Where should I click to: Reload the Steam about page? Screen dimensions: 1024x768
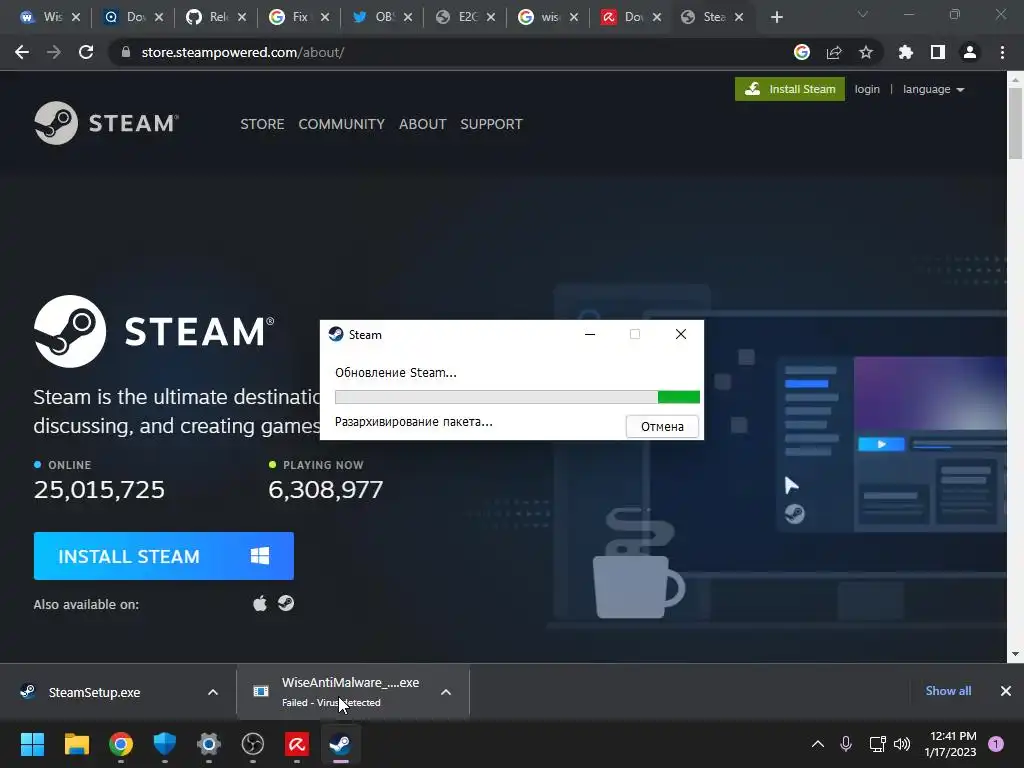[86, 52]
